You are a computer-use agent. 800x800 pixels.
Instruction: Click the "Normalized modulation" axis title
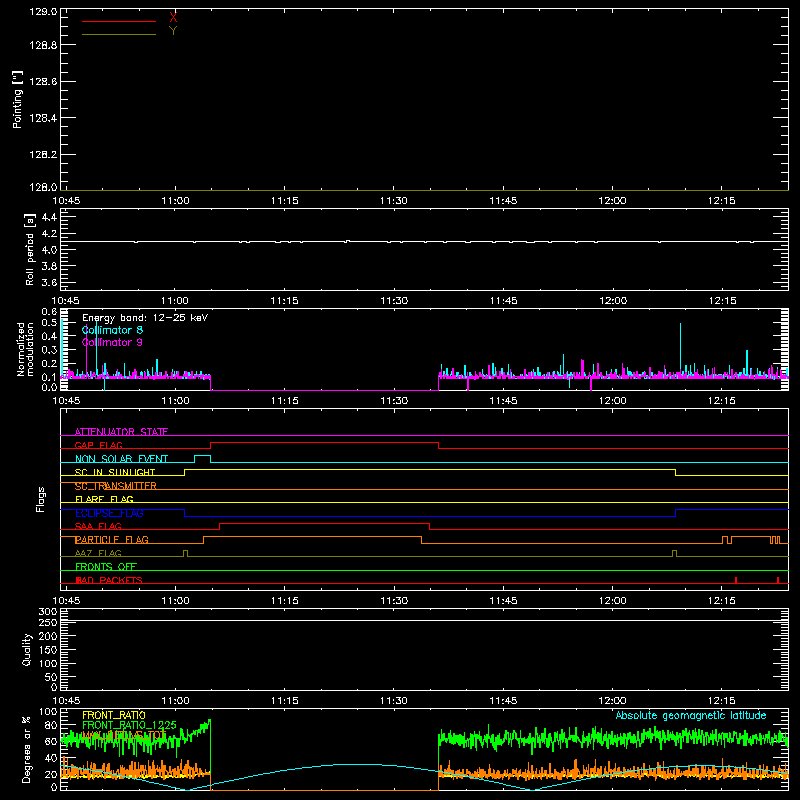25,349
